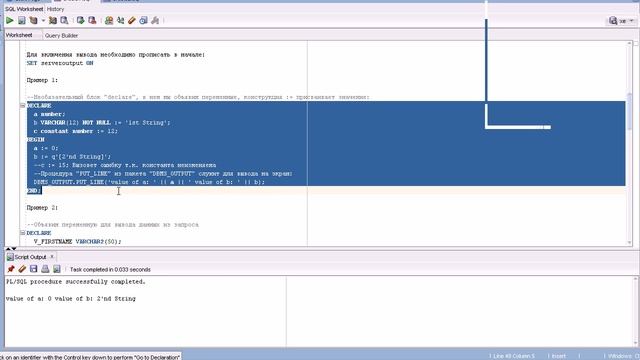Pin the Script Output panel
This screenshot has width=640, height=360.
point(11,269)
